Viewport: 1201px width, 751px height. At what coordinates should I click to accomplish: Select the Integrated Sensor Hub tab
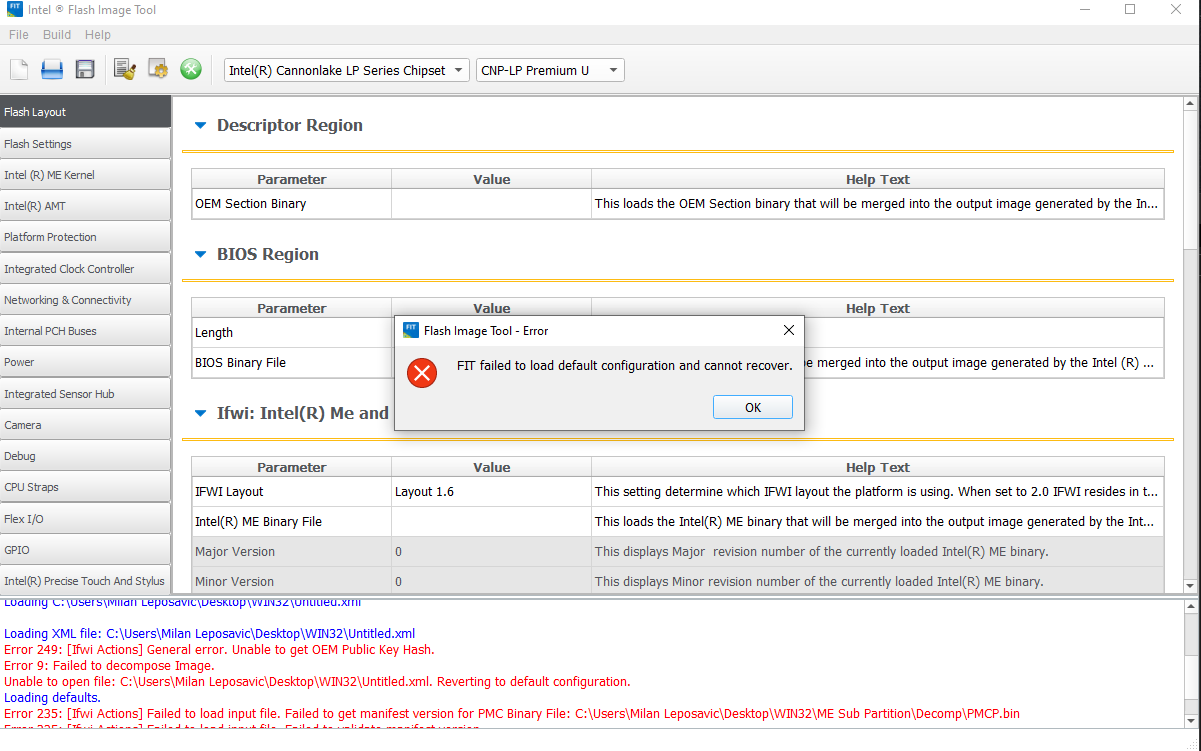coord(86,394)
